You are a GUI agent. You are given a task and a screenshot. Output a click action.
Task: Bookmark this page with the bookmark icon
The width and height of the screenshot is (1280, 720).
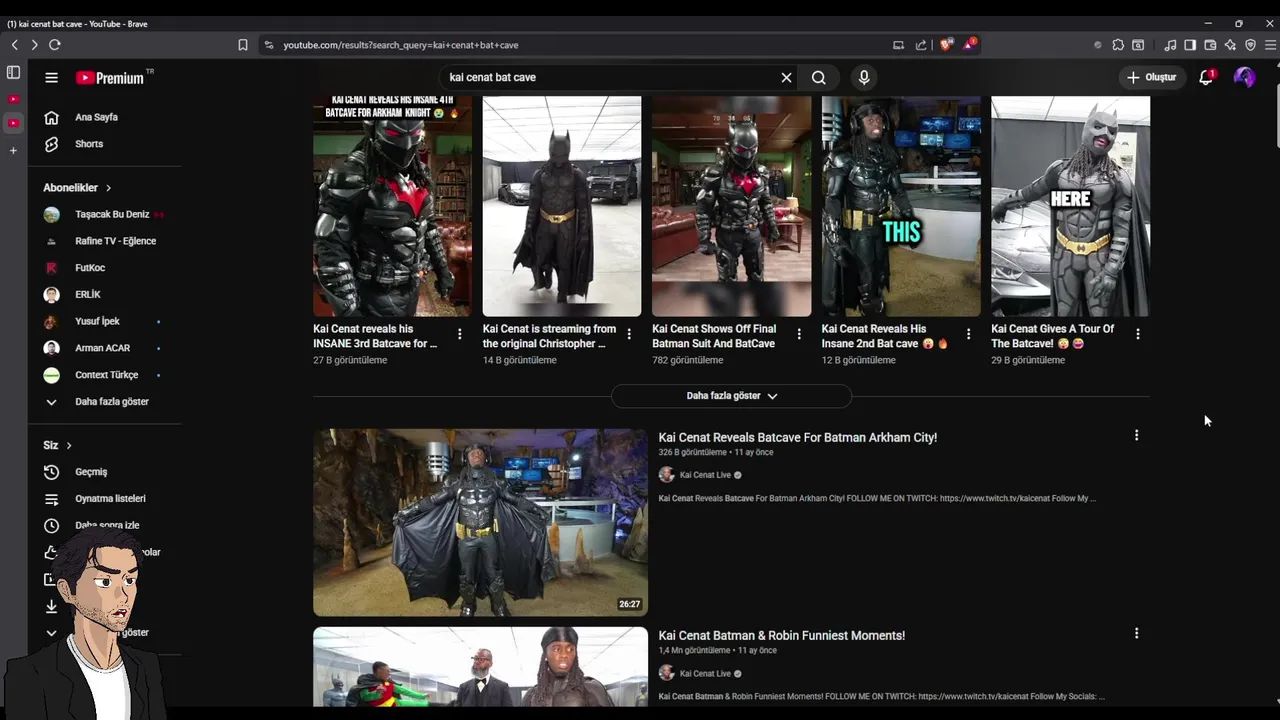pos(243,45)
